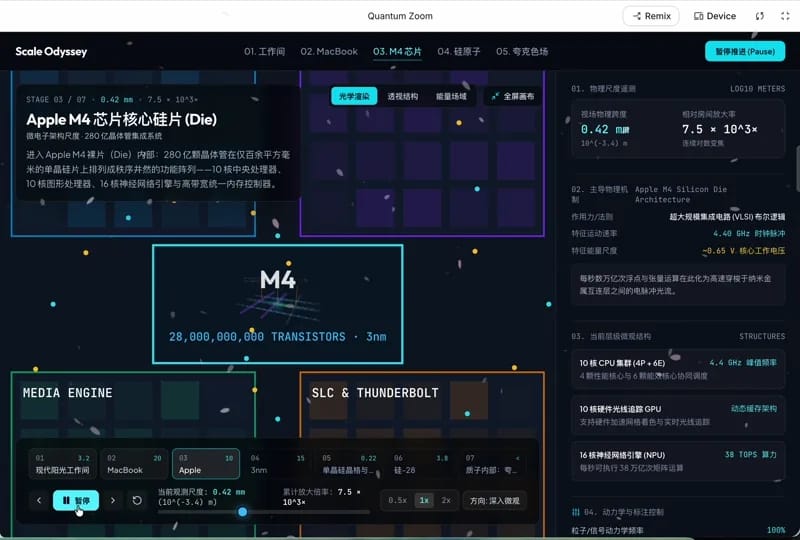Click the 暂停 pause playback button

coord(76,501)
